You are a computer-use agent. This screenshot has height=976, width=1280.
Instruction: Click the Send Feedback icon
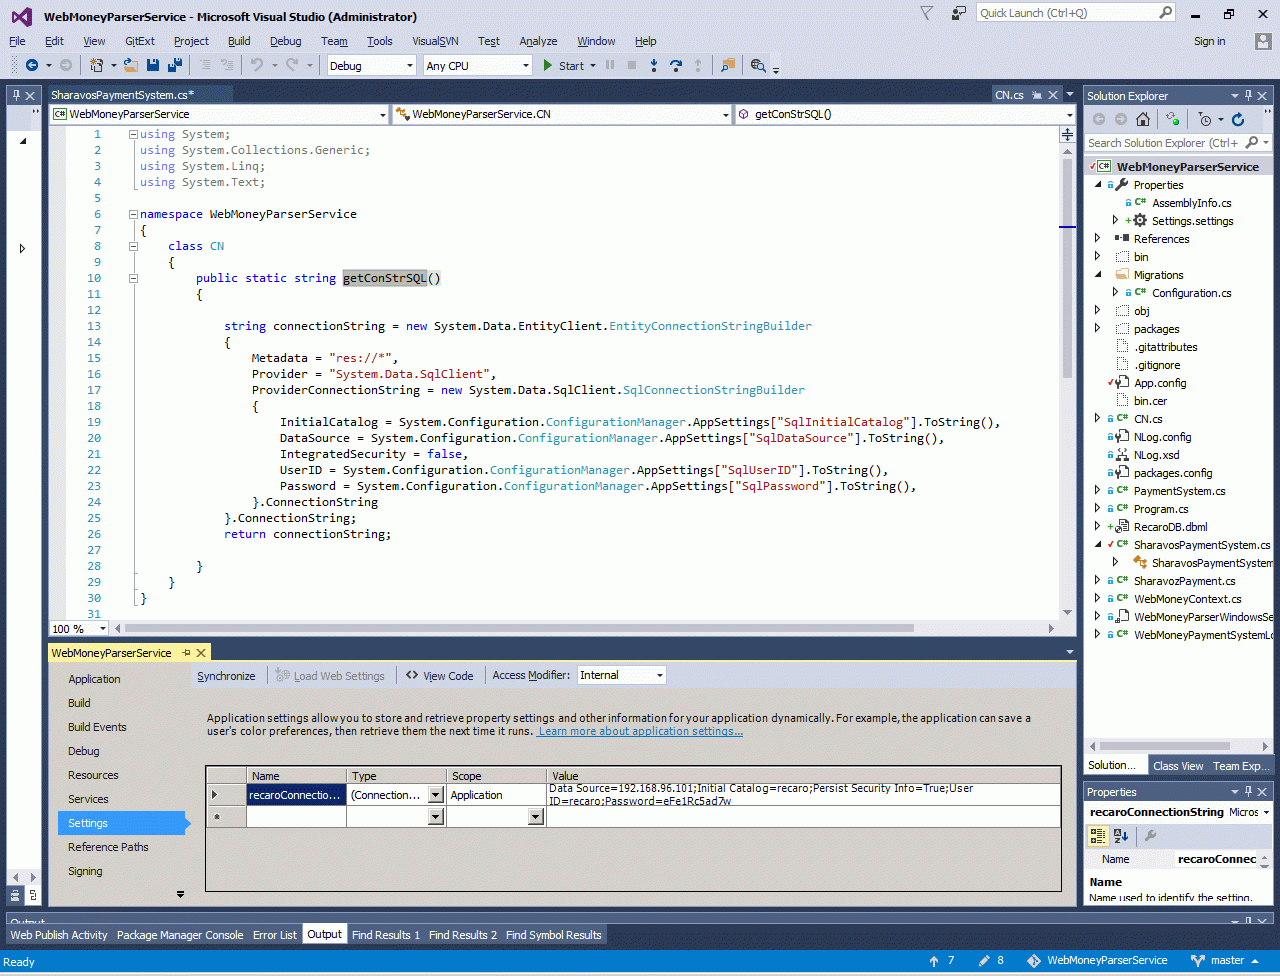[959, 13]
